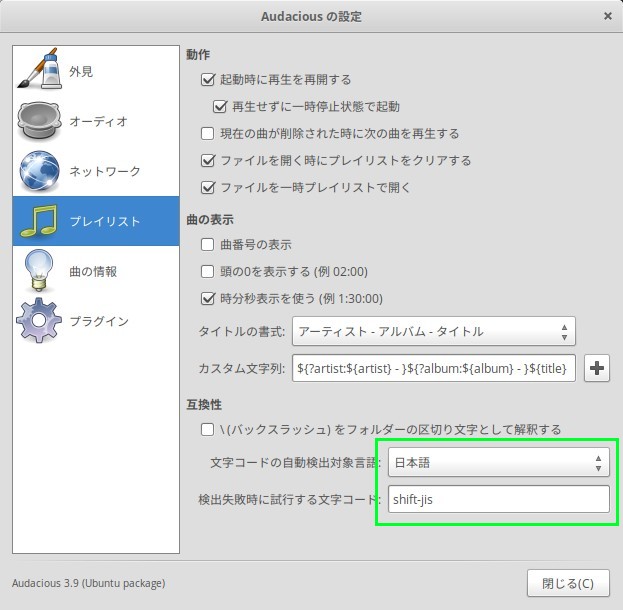Open the 外見 settings category
This screenshot has width=623, height=610.
point(96,71)
